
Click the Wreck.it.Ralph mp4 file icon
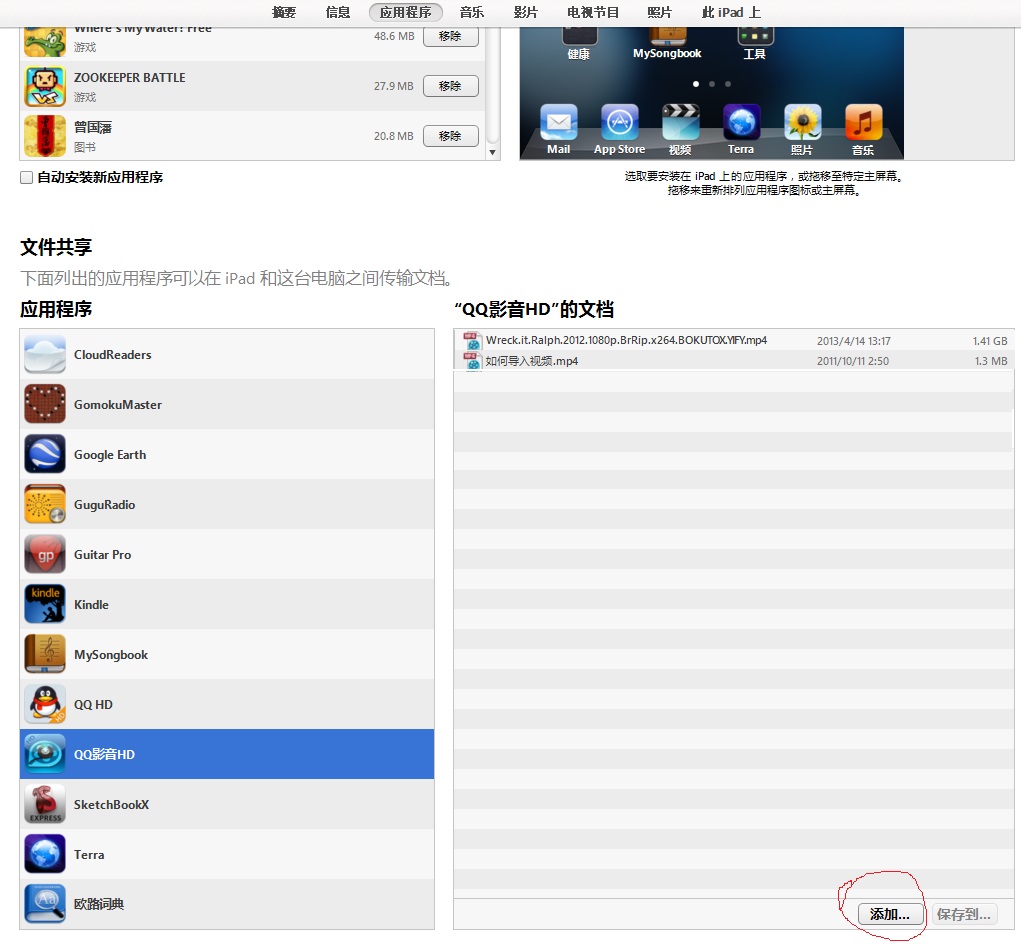coord(472,341)
